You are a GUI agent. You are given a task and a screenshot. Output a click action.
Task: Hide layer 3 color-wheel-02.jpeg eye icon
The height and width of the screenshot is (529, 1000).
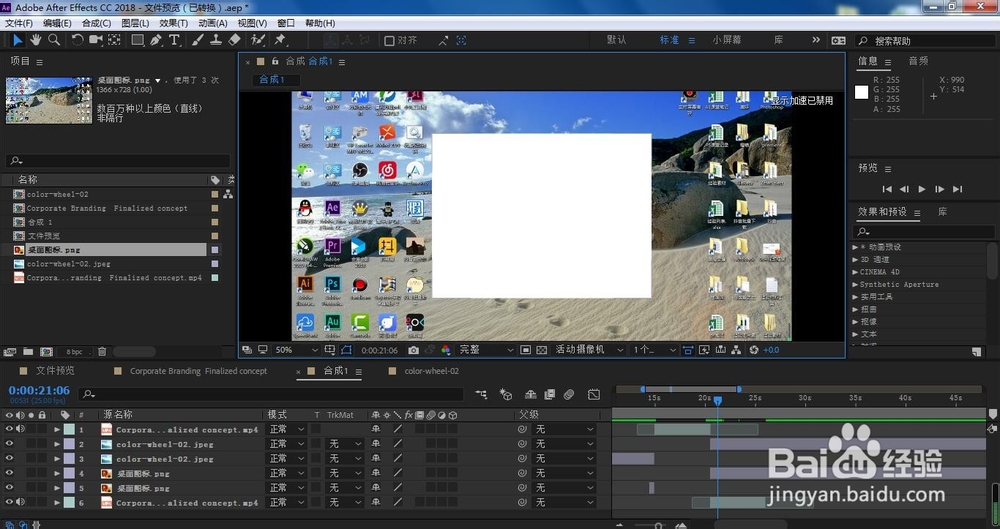[x=9, y=459]
